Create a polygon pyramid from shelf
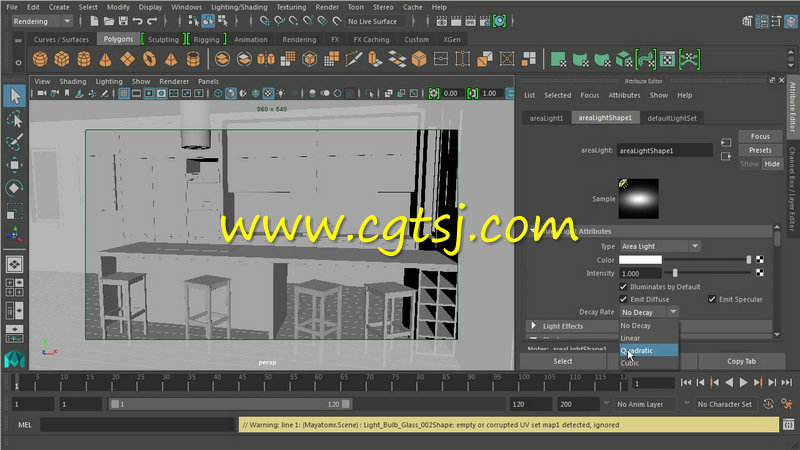Viewport: 800px width, 450px height. (x=171, y=59)
